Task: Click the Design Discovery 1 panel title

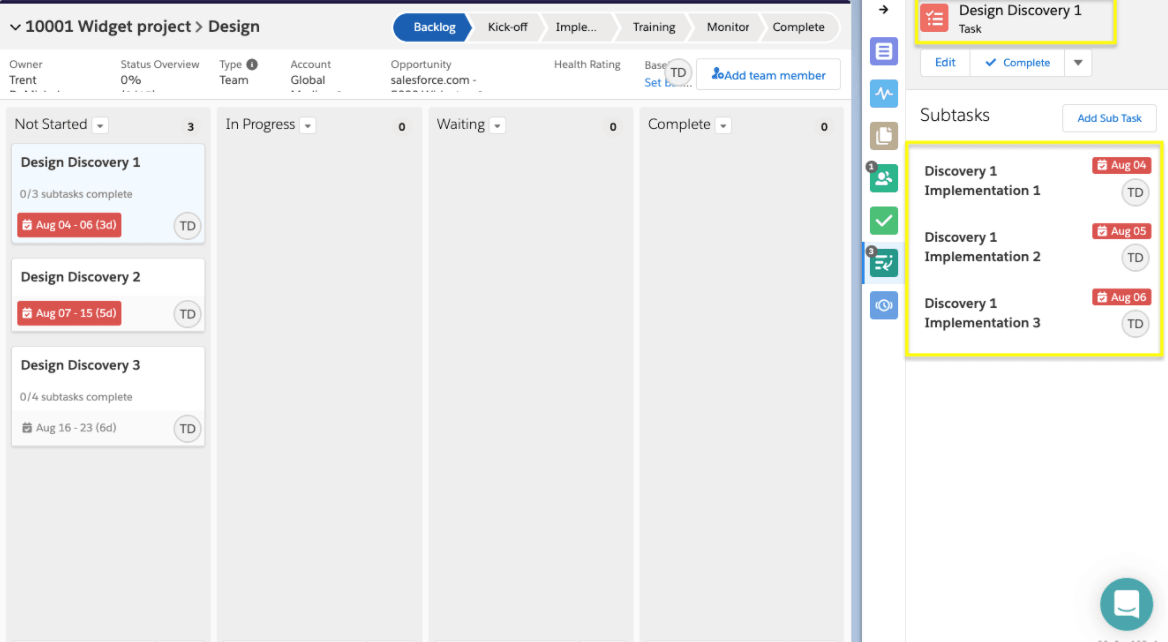Action: click(x=1020, y=10)
